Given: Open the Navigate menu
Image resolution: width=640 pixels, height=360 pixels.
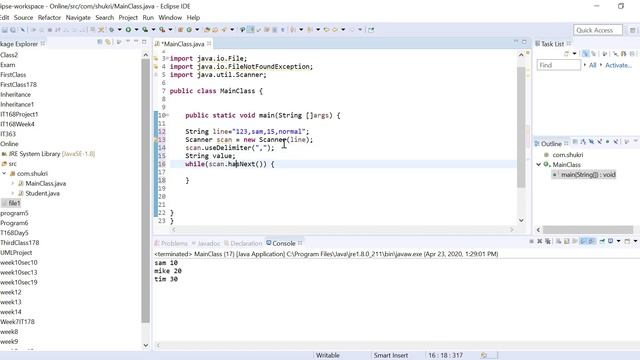Looking at the screenshot, I should 78,18.
